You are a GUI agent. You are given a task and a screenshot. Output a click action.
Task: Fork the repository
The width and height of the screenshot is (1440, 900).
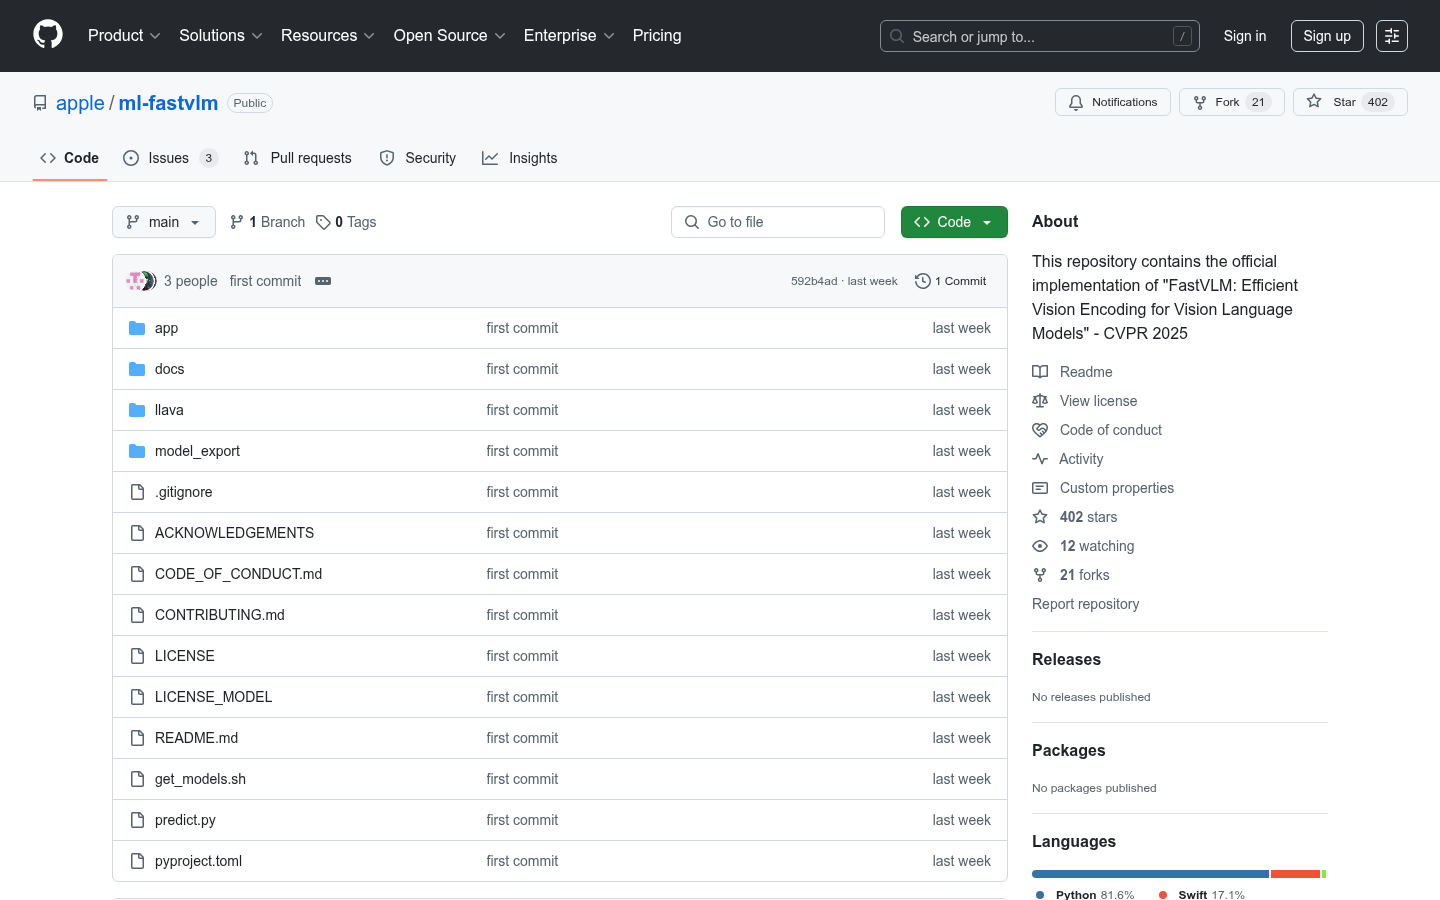(x=1217, y=102)
